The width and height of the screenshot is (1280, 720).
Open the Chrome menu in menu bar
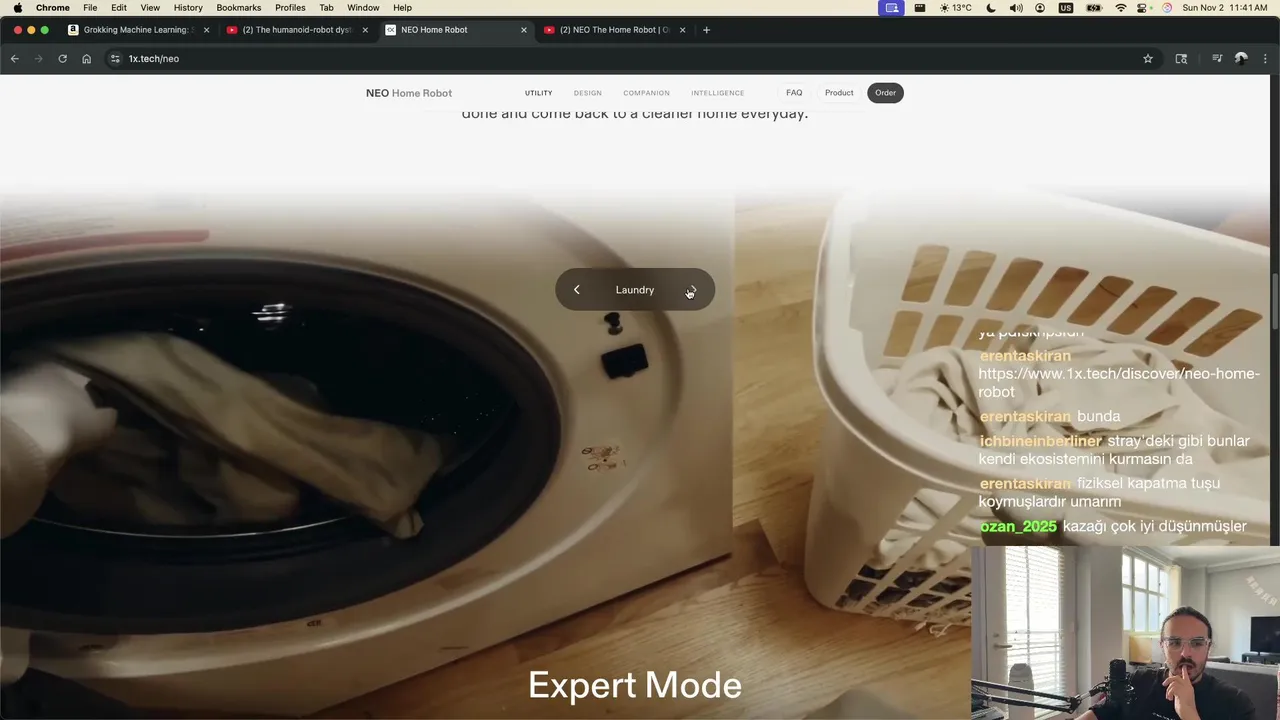pos(53,7)
